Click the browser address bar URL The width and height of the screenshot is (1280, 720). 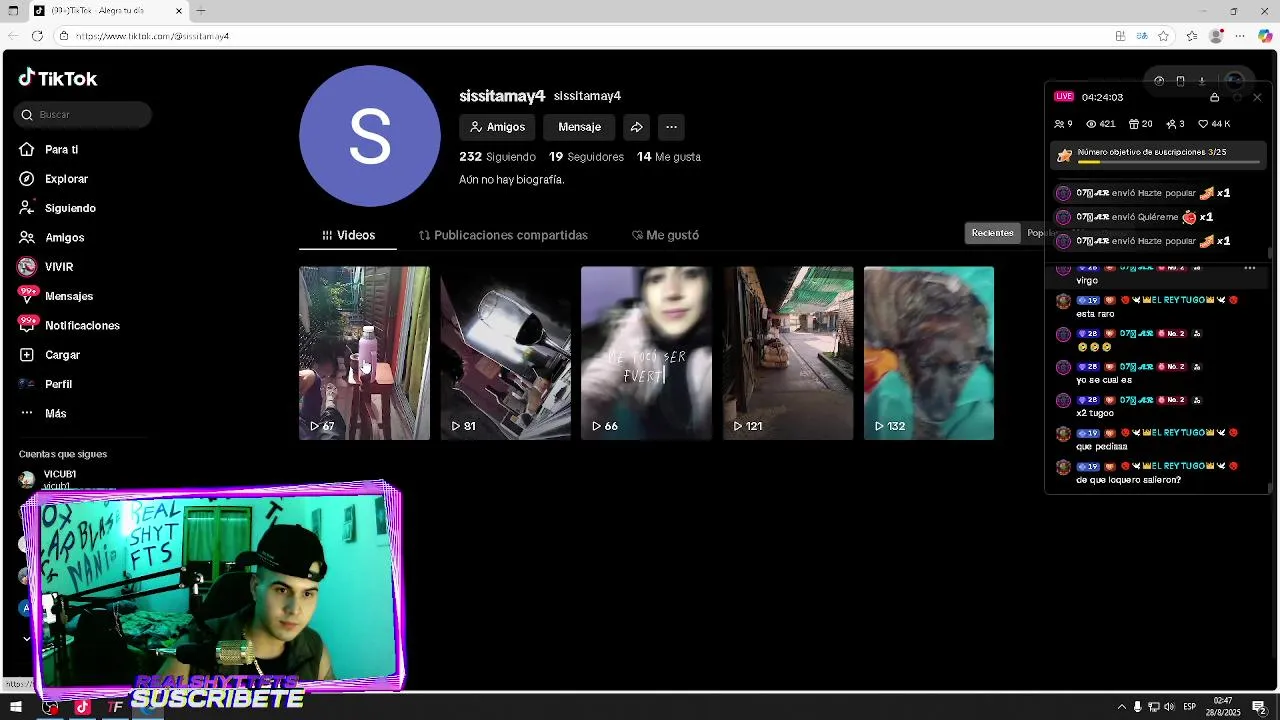click(x=153, y=36)
